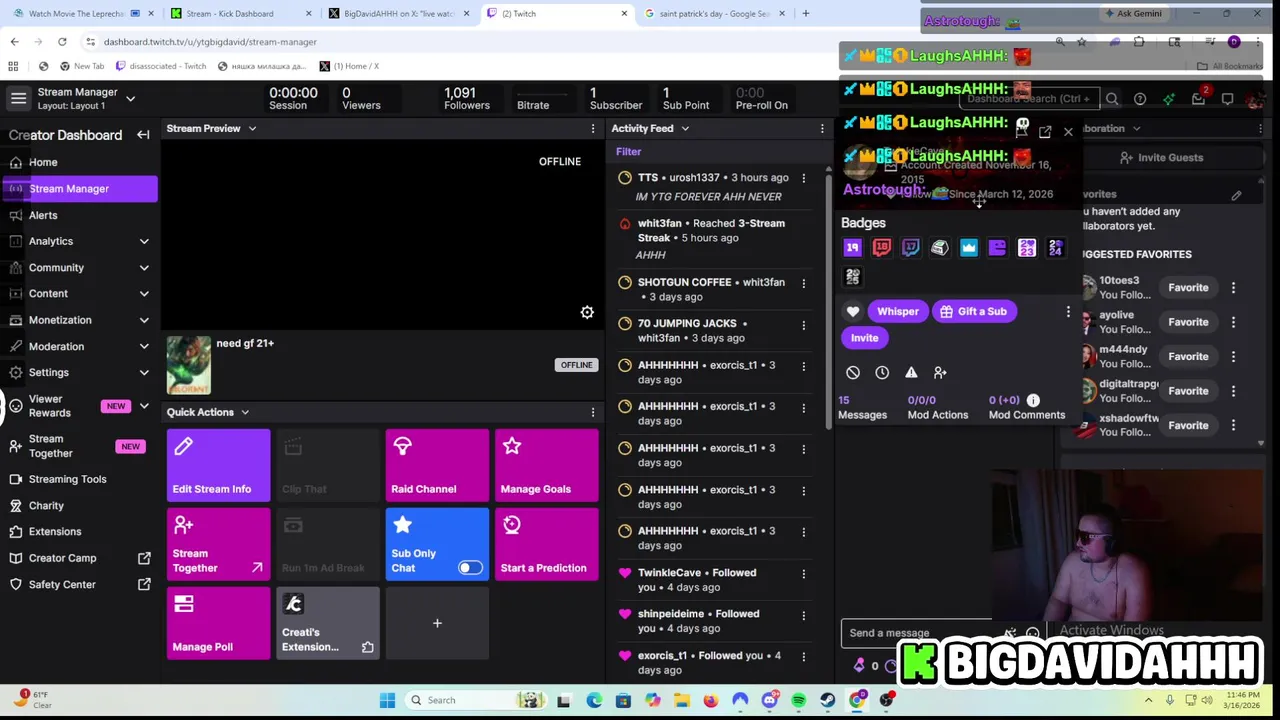Click the 2023 badge in Badges
The image size is (1280, 720).
(1027, 248)
